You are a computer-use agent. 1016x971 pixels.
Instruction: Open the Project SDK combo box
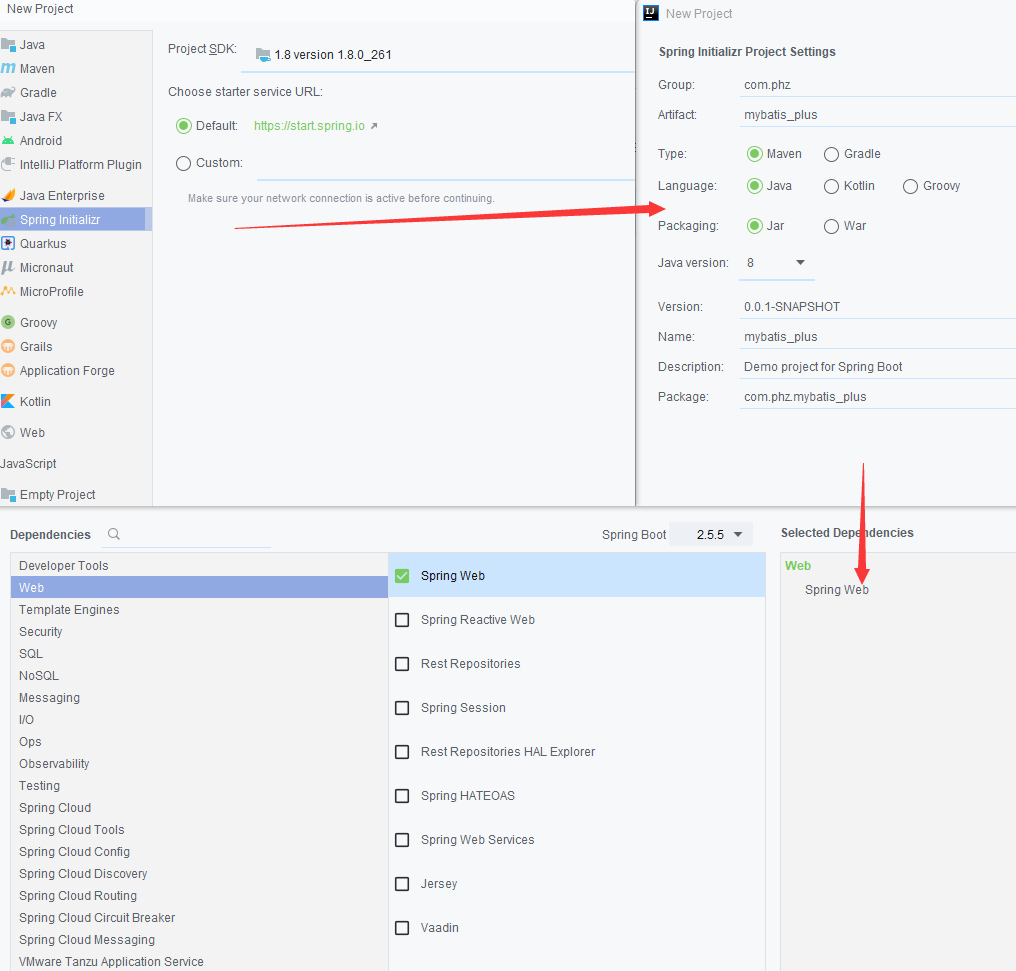[x=437, y=55]
